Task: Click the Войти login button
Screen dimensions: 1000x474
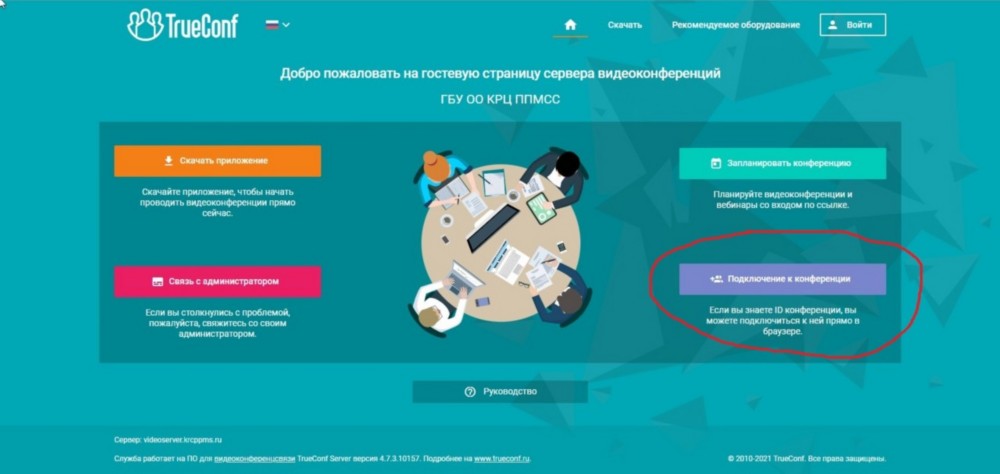Action: coord(852,25)
